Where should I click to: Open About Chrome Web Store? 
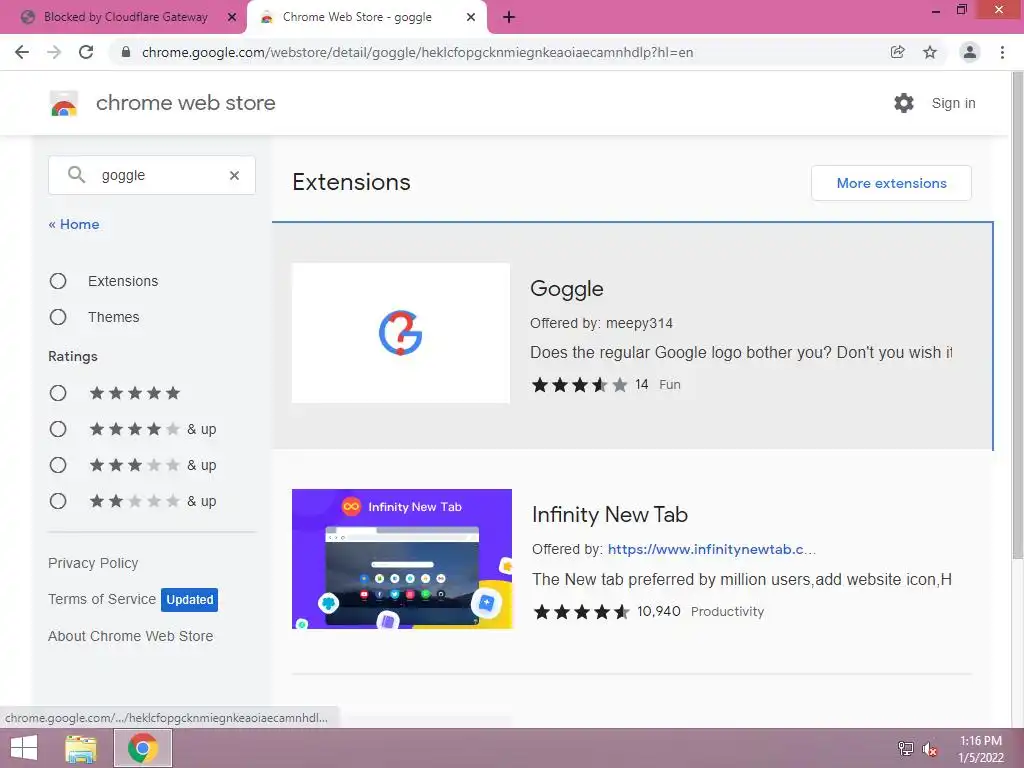tap(131, 636)
